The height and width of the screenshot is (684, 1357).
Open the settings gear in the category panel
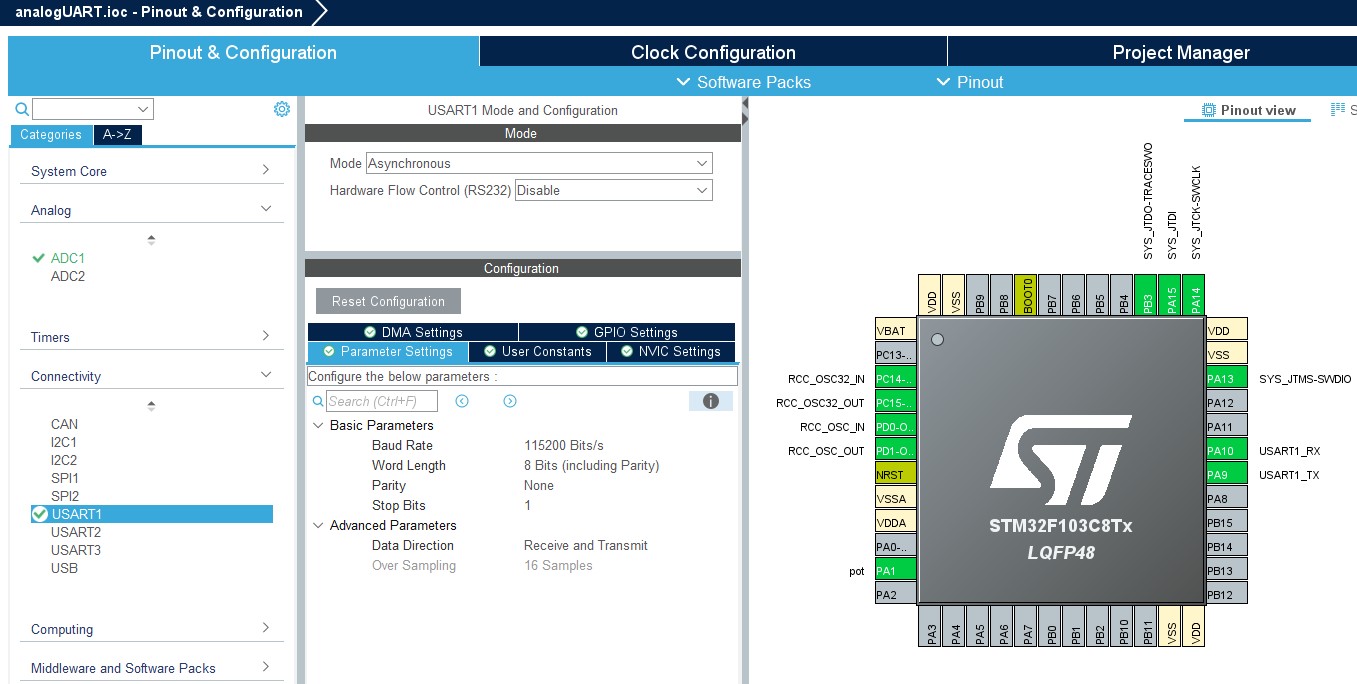(282, 109)
